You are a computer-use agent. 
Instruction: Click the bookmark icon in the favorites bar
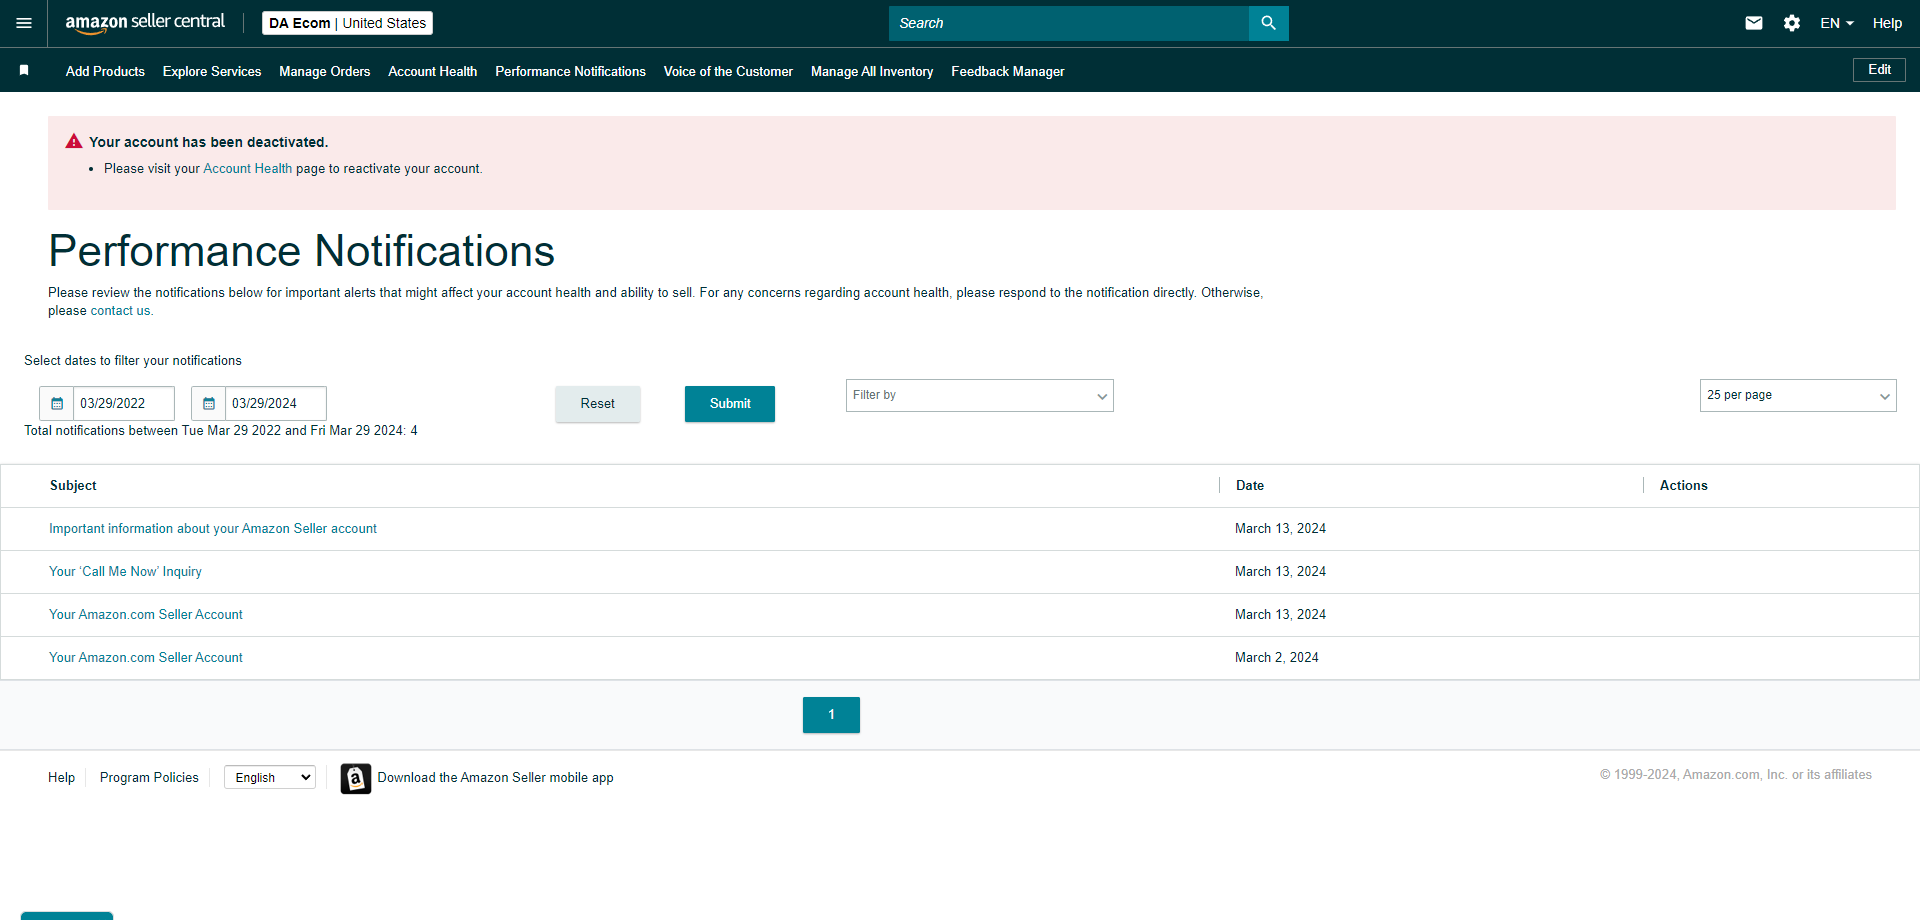point(24,71)
